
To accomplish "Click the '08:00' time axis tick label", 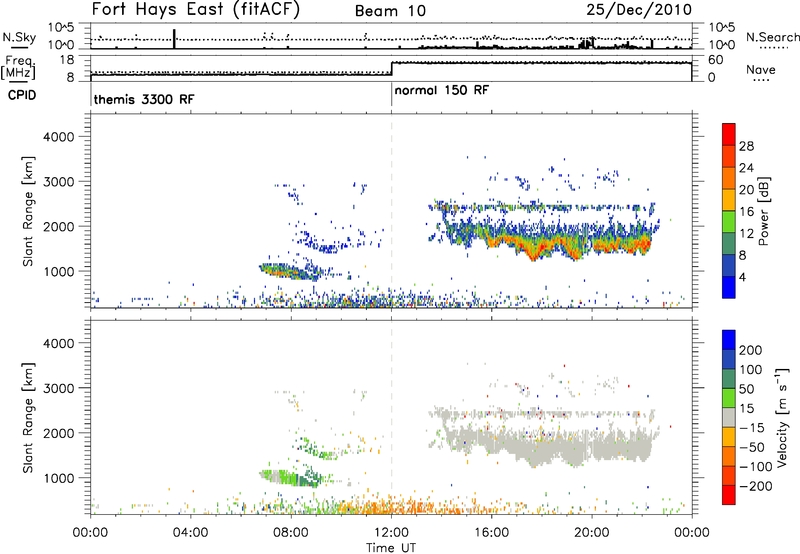I will tap(291, 533).
